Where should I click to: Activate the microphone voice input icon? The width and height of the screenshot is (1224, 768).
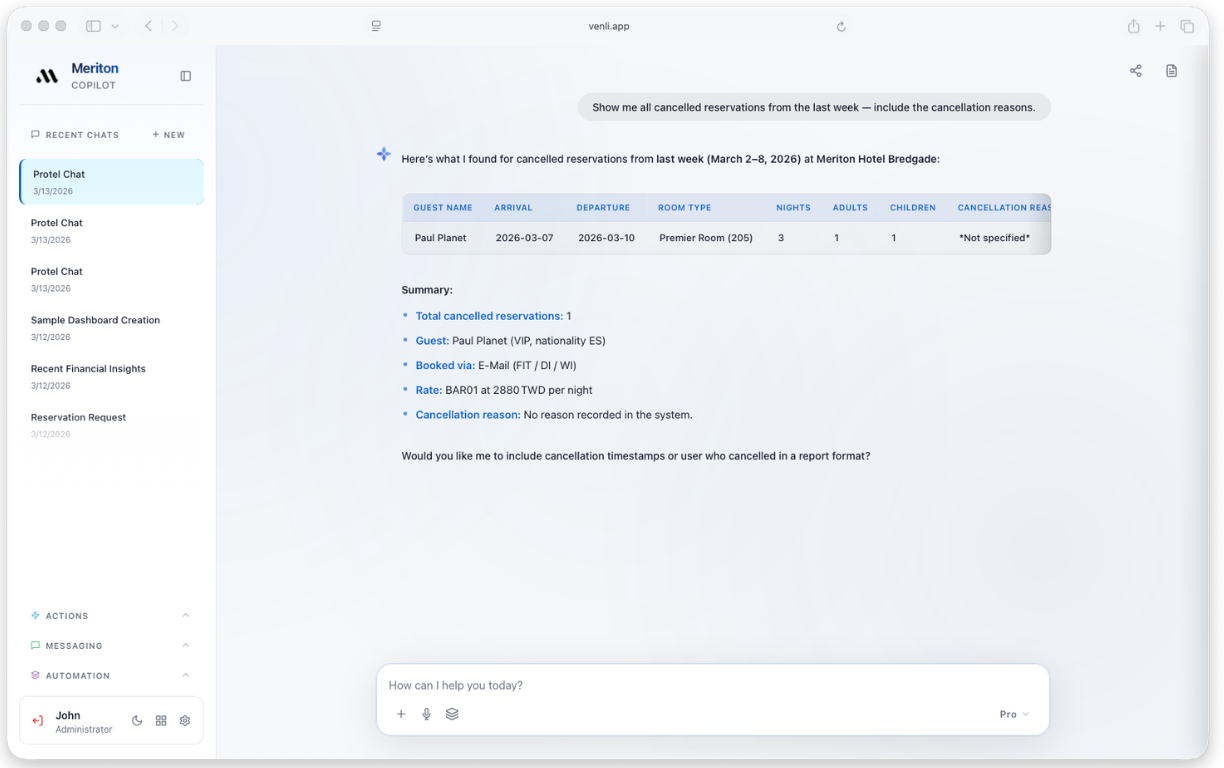point(426,714)
